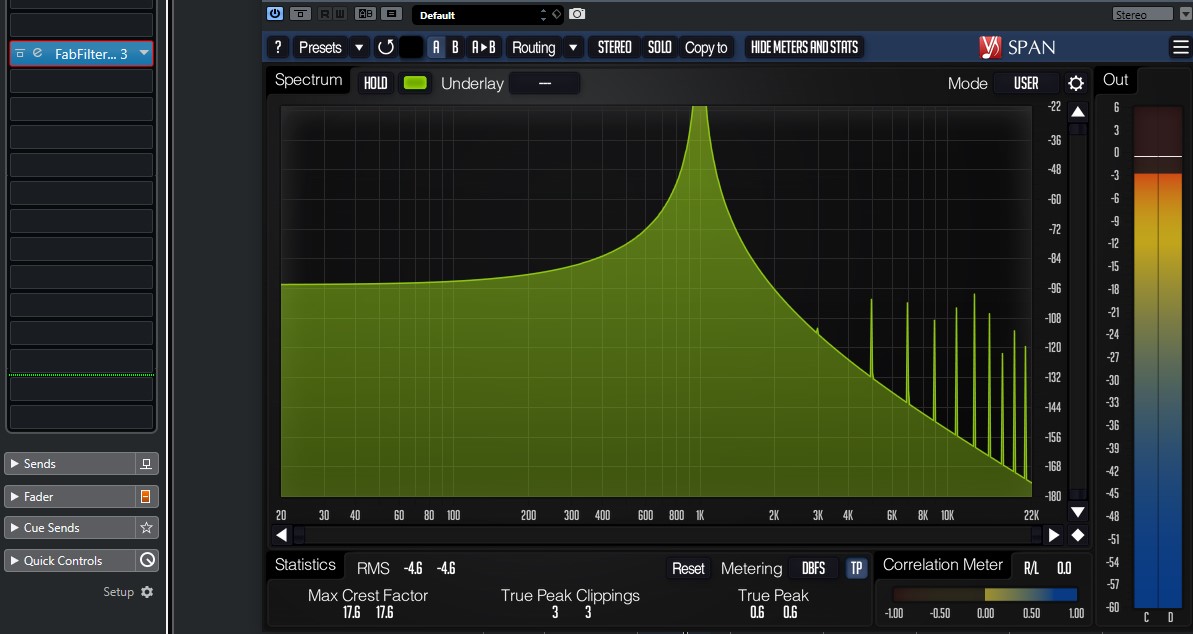This screenshot has width=1193, height=634.
Task: Bypass FabFilter insert via its slot icon
Action: pyautogui.click(x=21, y=53)
